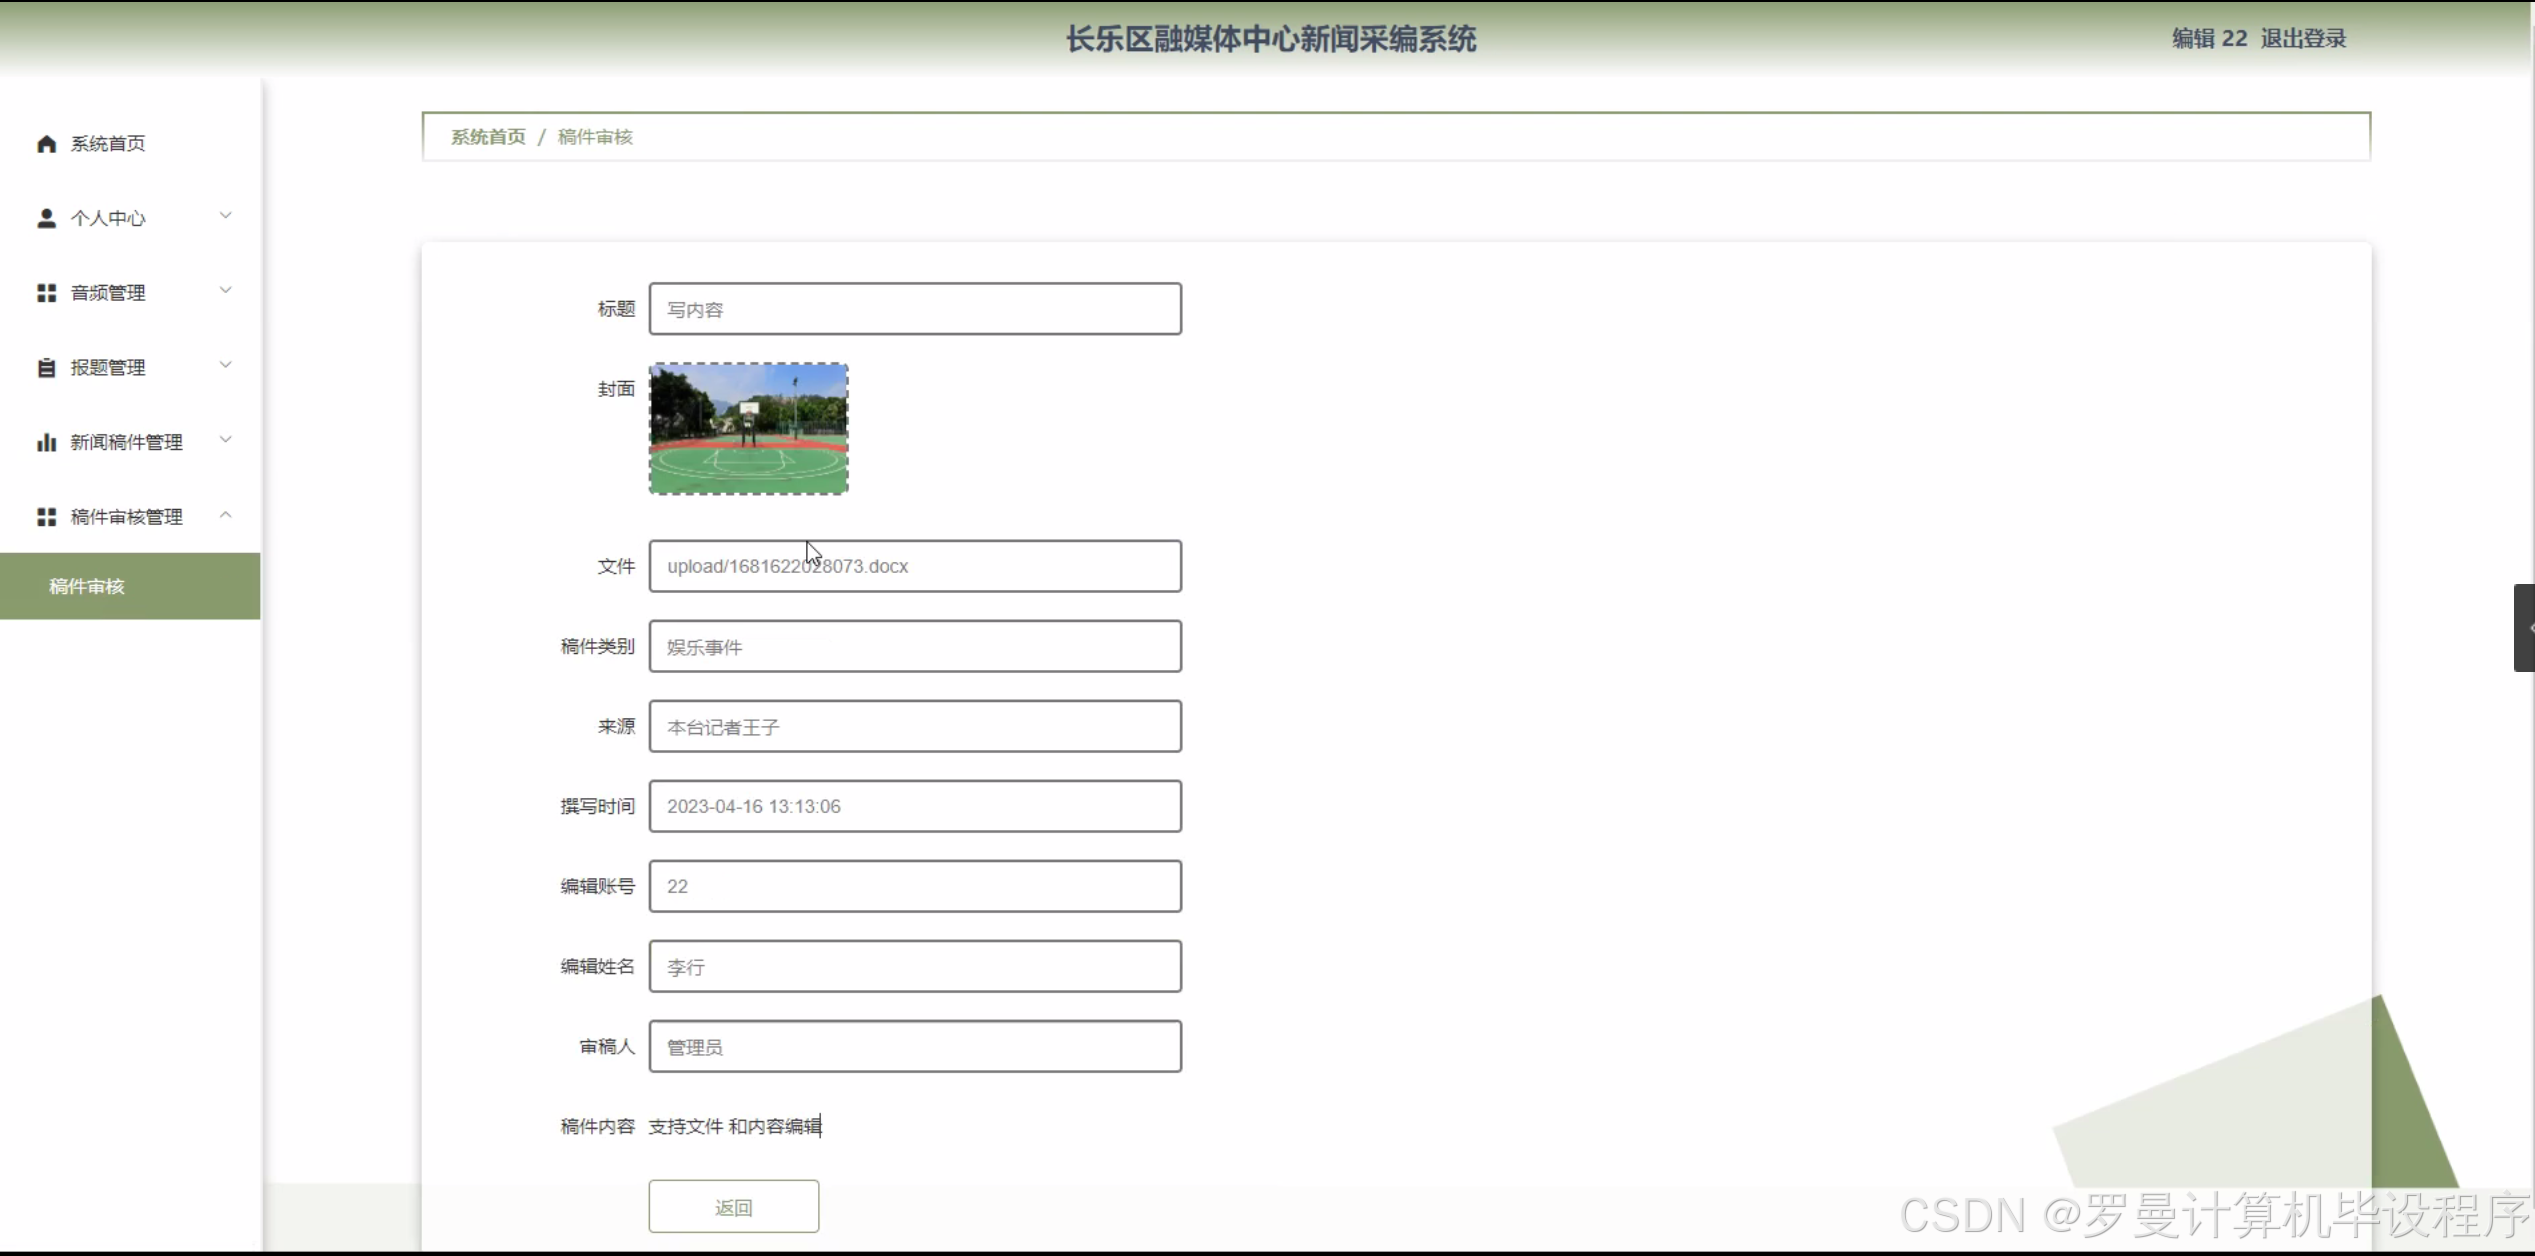Click the 返回 button
The width and height of the screenshot is (2535, 1256).
pyautogui.click(x=733, y=1207)
